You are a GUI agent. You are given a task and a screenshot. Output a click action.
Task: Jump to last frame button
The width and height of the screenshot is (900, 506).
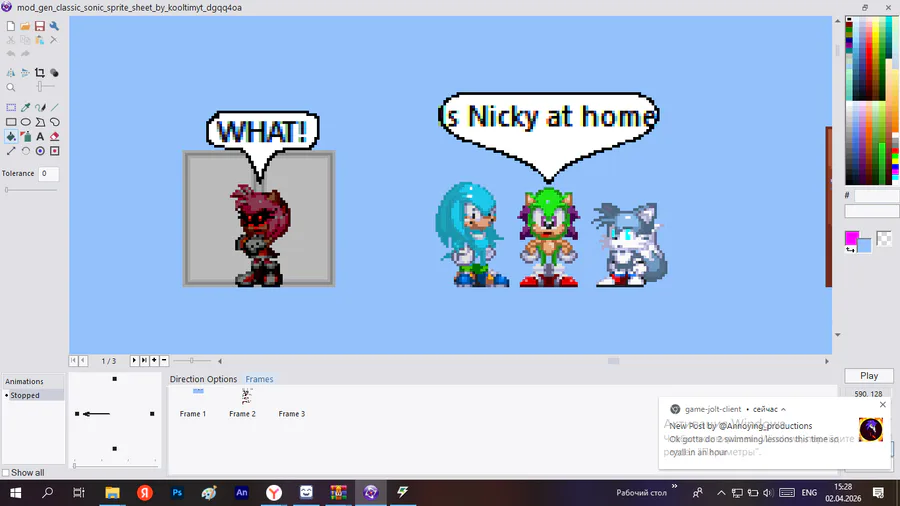144,360
